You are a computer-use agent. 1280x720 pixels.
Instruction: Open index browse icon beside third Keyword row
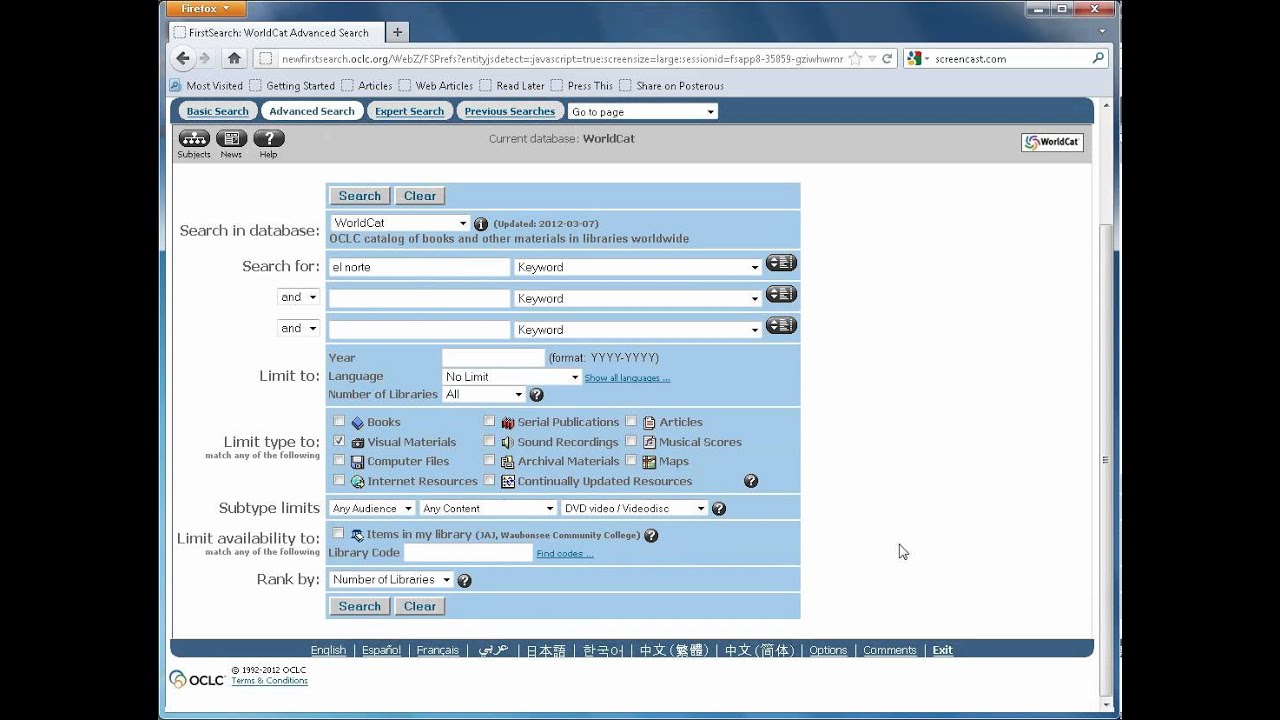pos(781,325)
